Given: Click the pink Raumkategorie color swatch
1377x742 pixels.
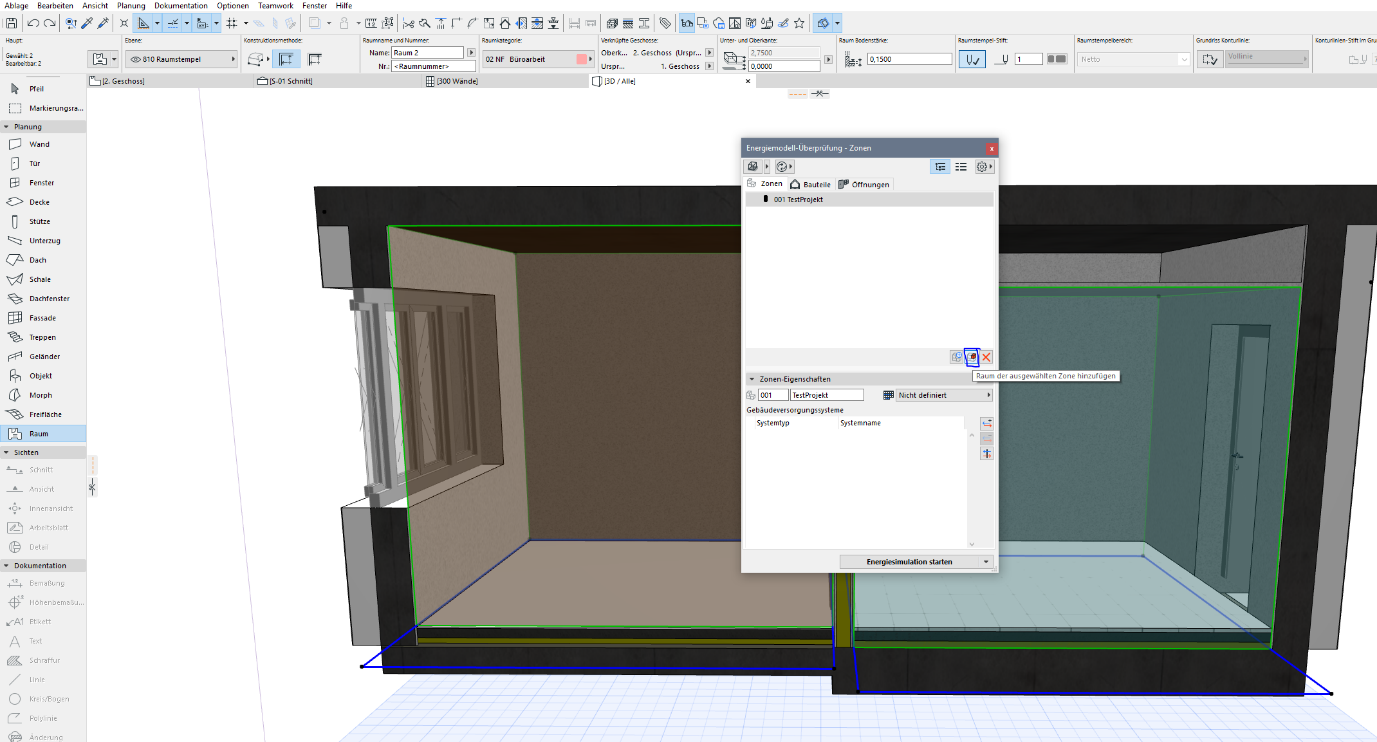Looking at the screenshot, I should coord(582,60).
